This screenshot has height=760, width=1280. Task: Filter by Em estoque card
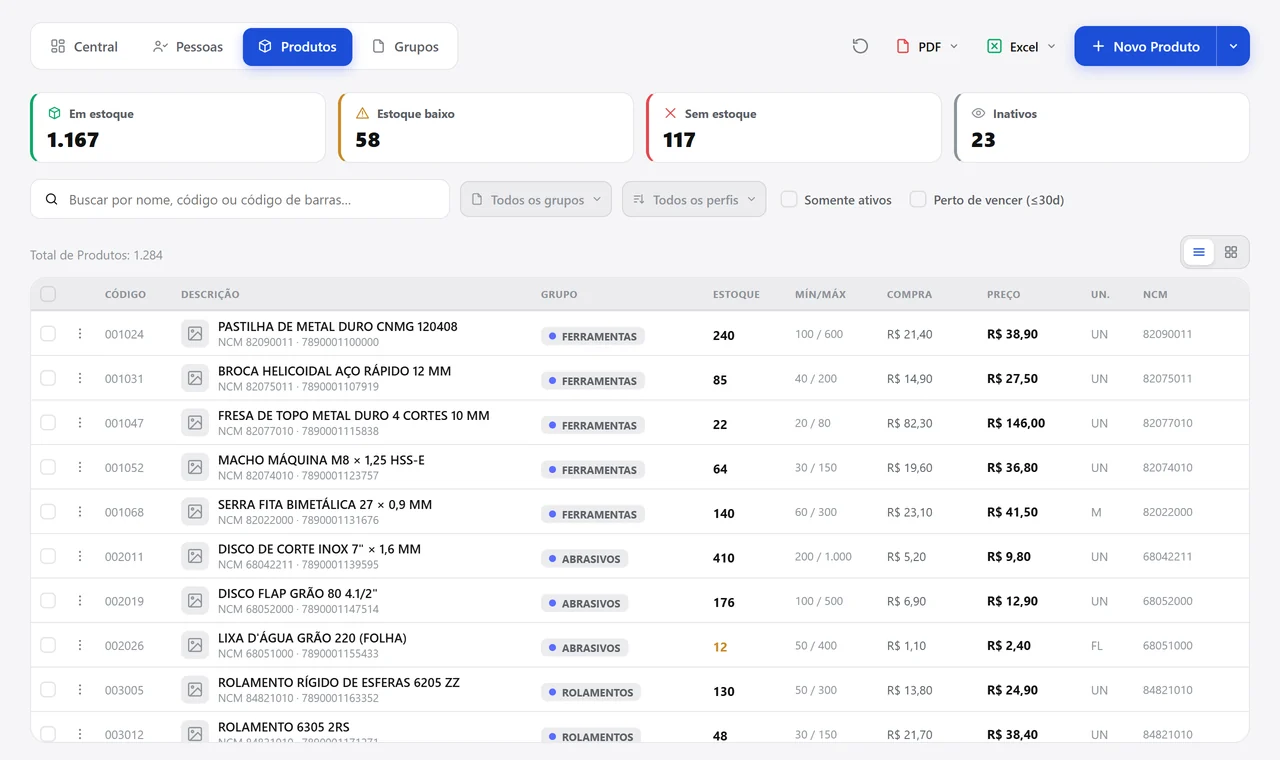178,128
